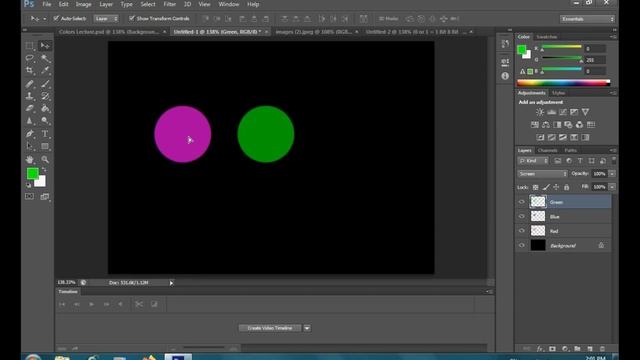The width and height of the screenshot is (640, 360).
Task: Open the Screen blend mode dropdown
Action: pyautogui.click(x=542, y=174)
